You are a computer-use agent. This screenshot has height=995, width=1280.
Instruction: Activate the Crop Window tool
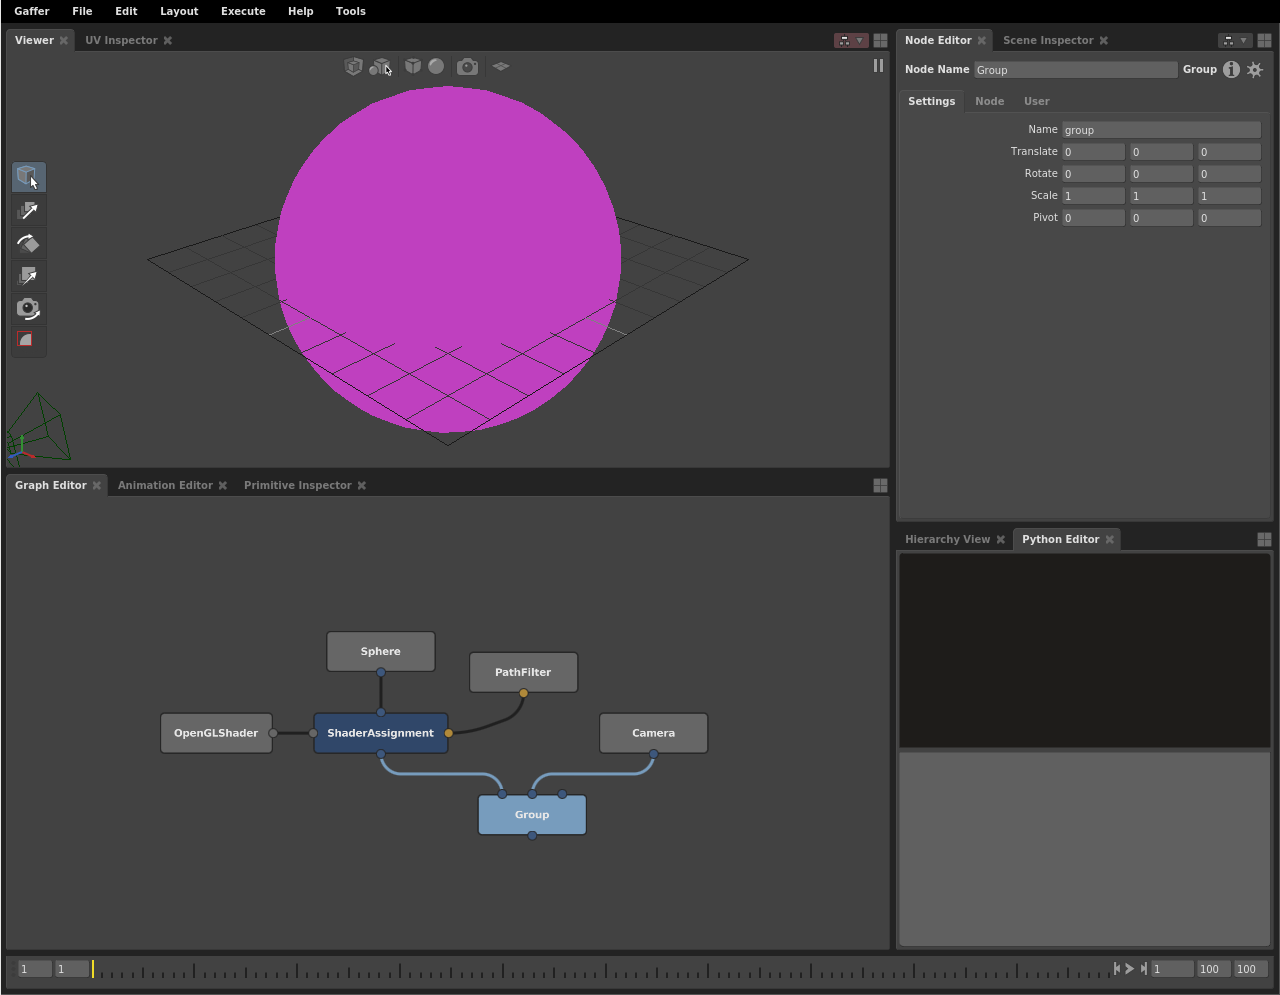tap(28, 341)
